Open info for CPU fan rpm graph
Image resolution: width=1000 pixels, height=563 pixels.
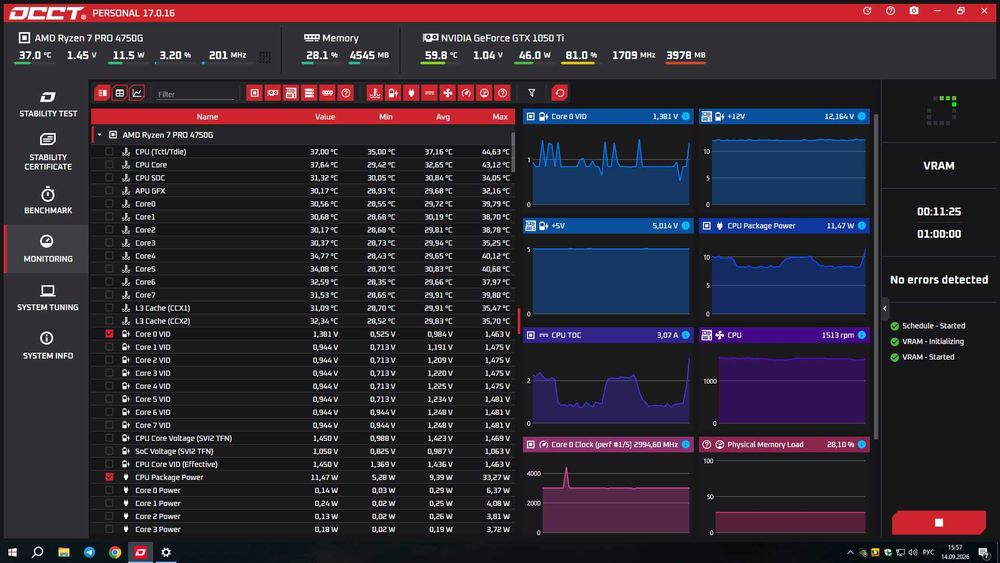[862, 335]
